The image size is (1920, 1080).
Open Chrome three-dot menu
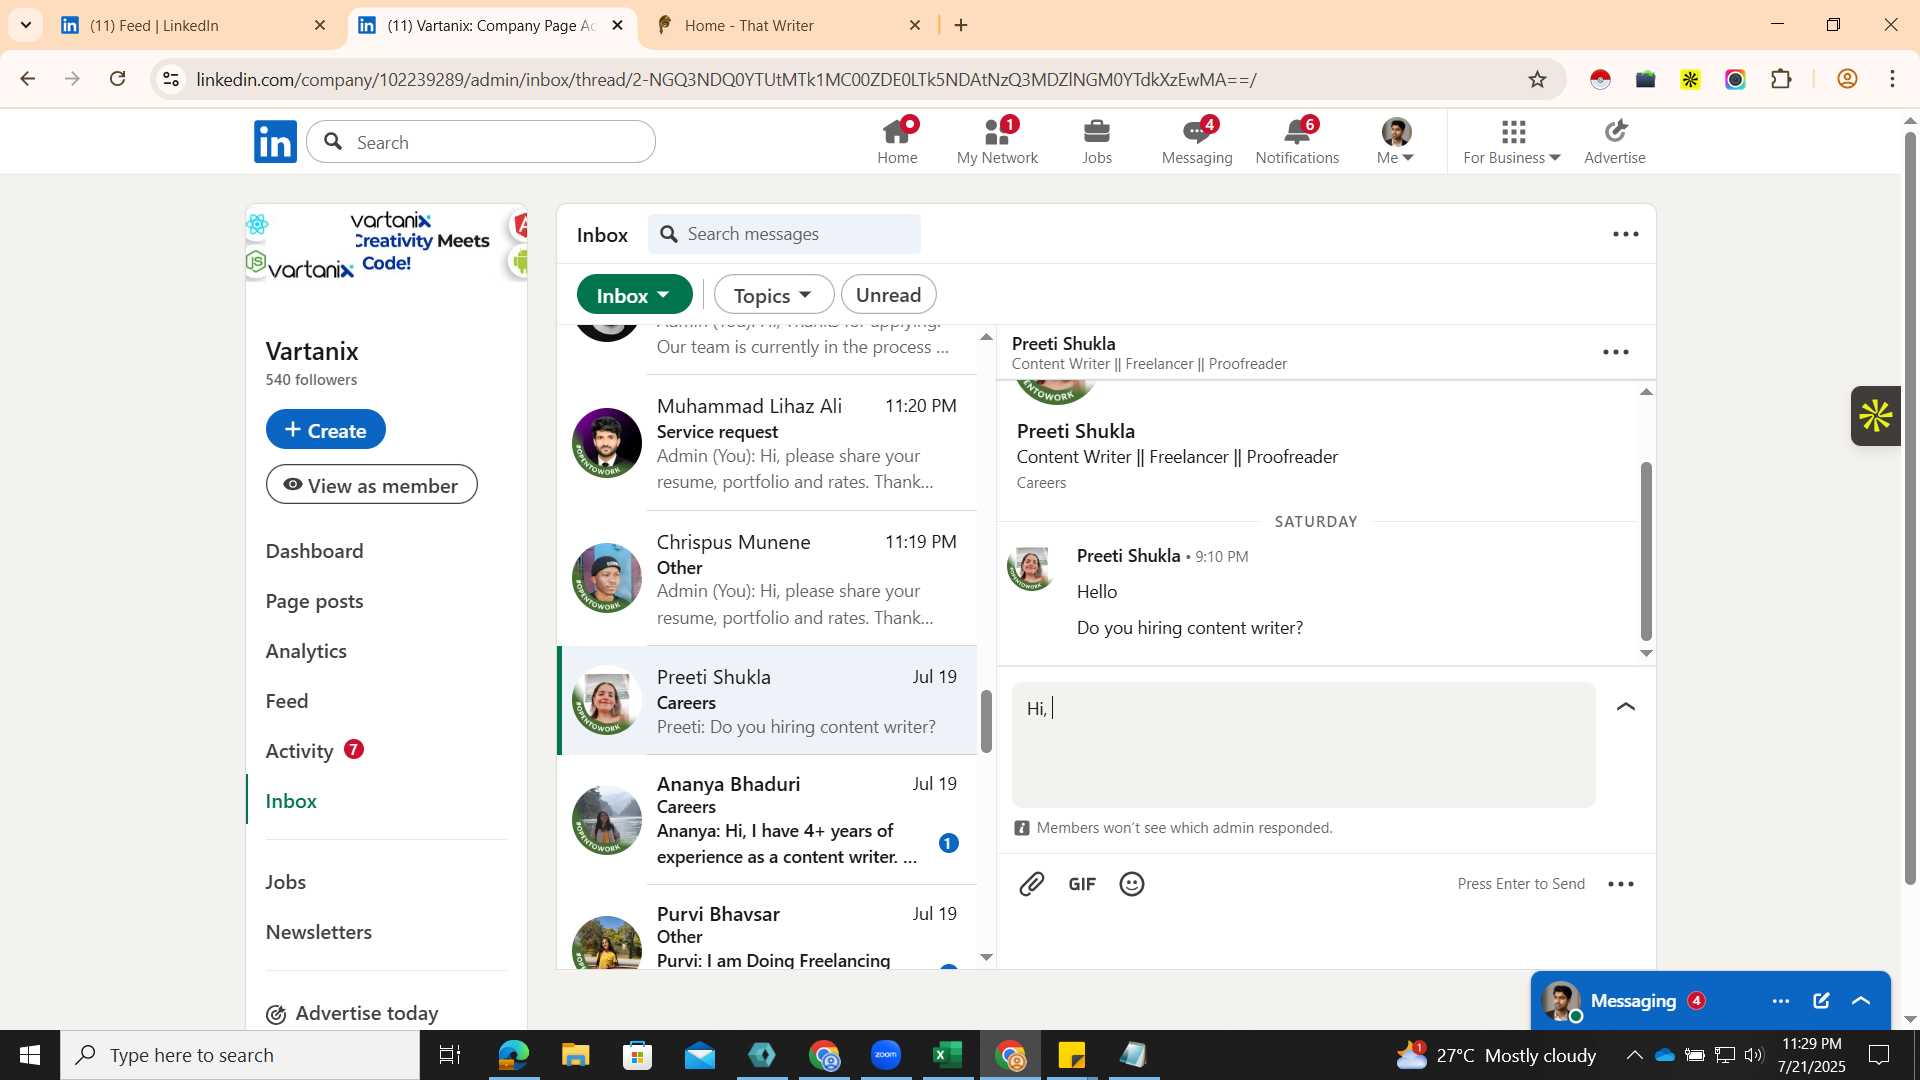tap(1892, 79)
